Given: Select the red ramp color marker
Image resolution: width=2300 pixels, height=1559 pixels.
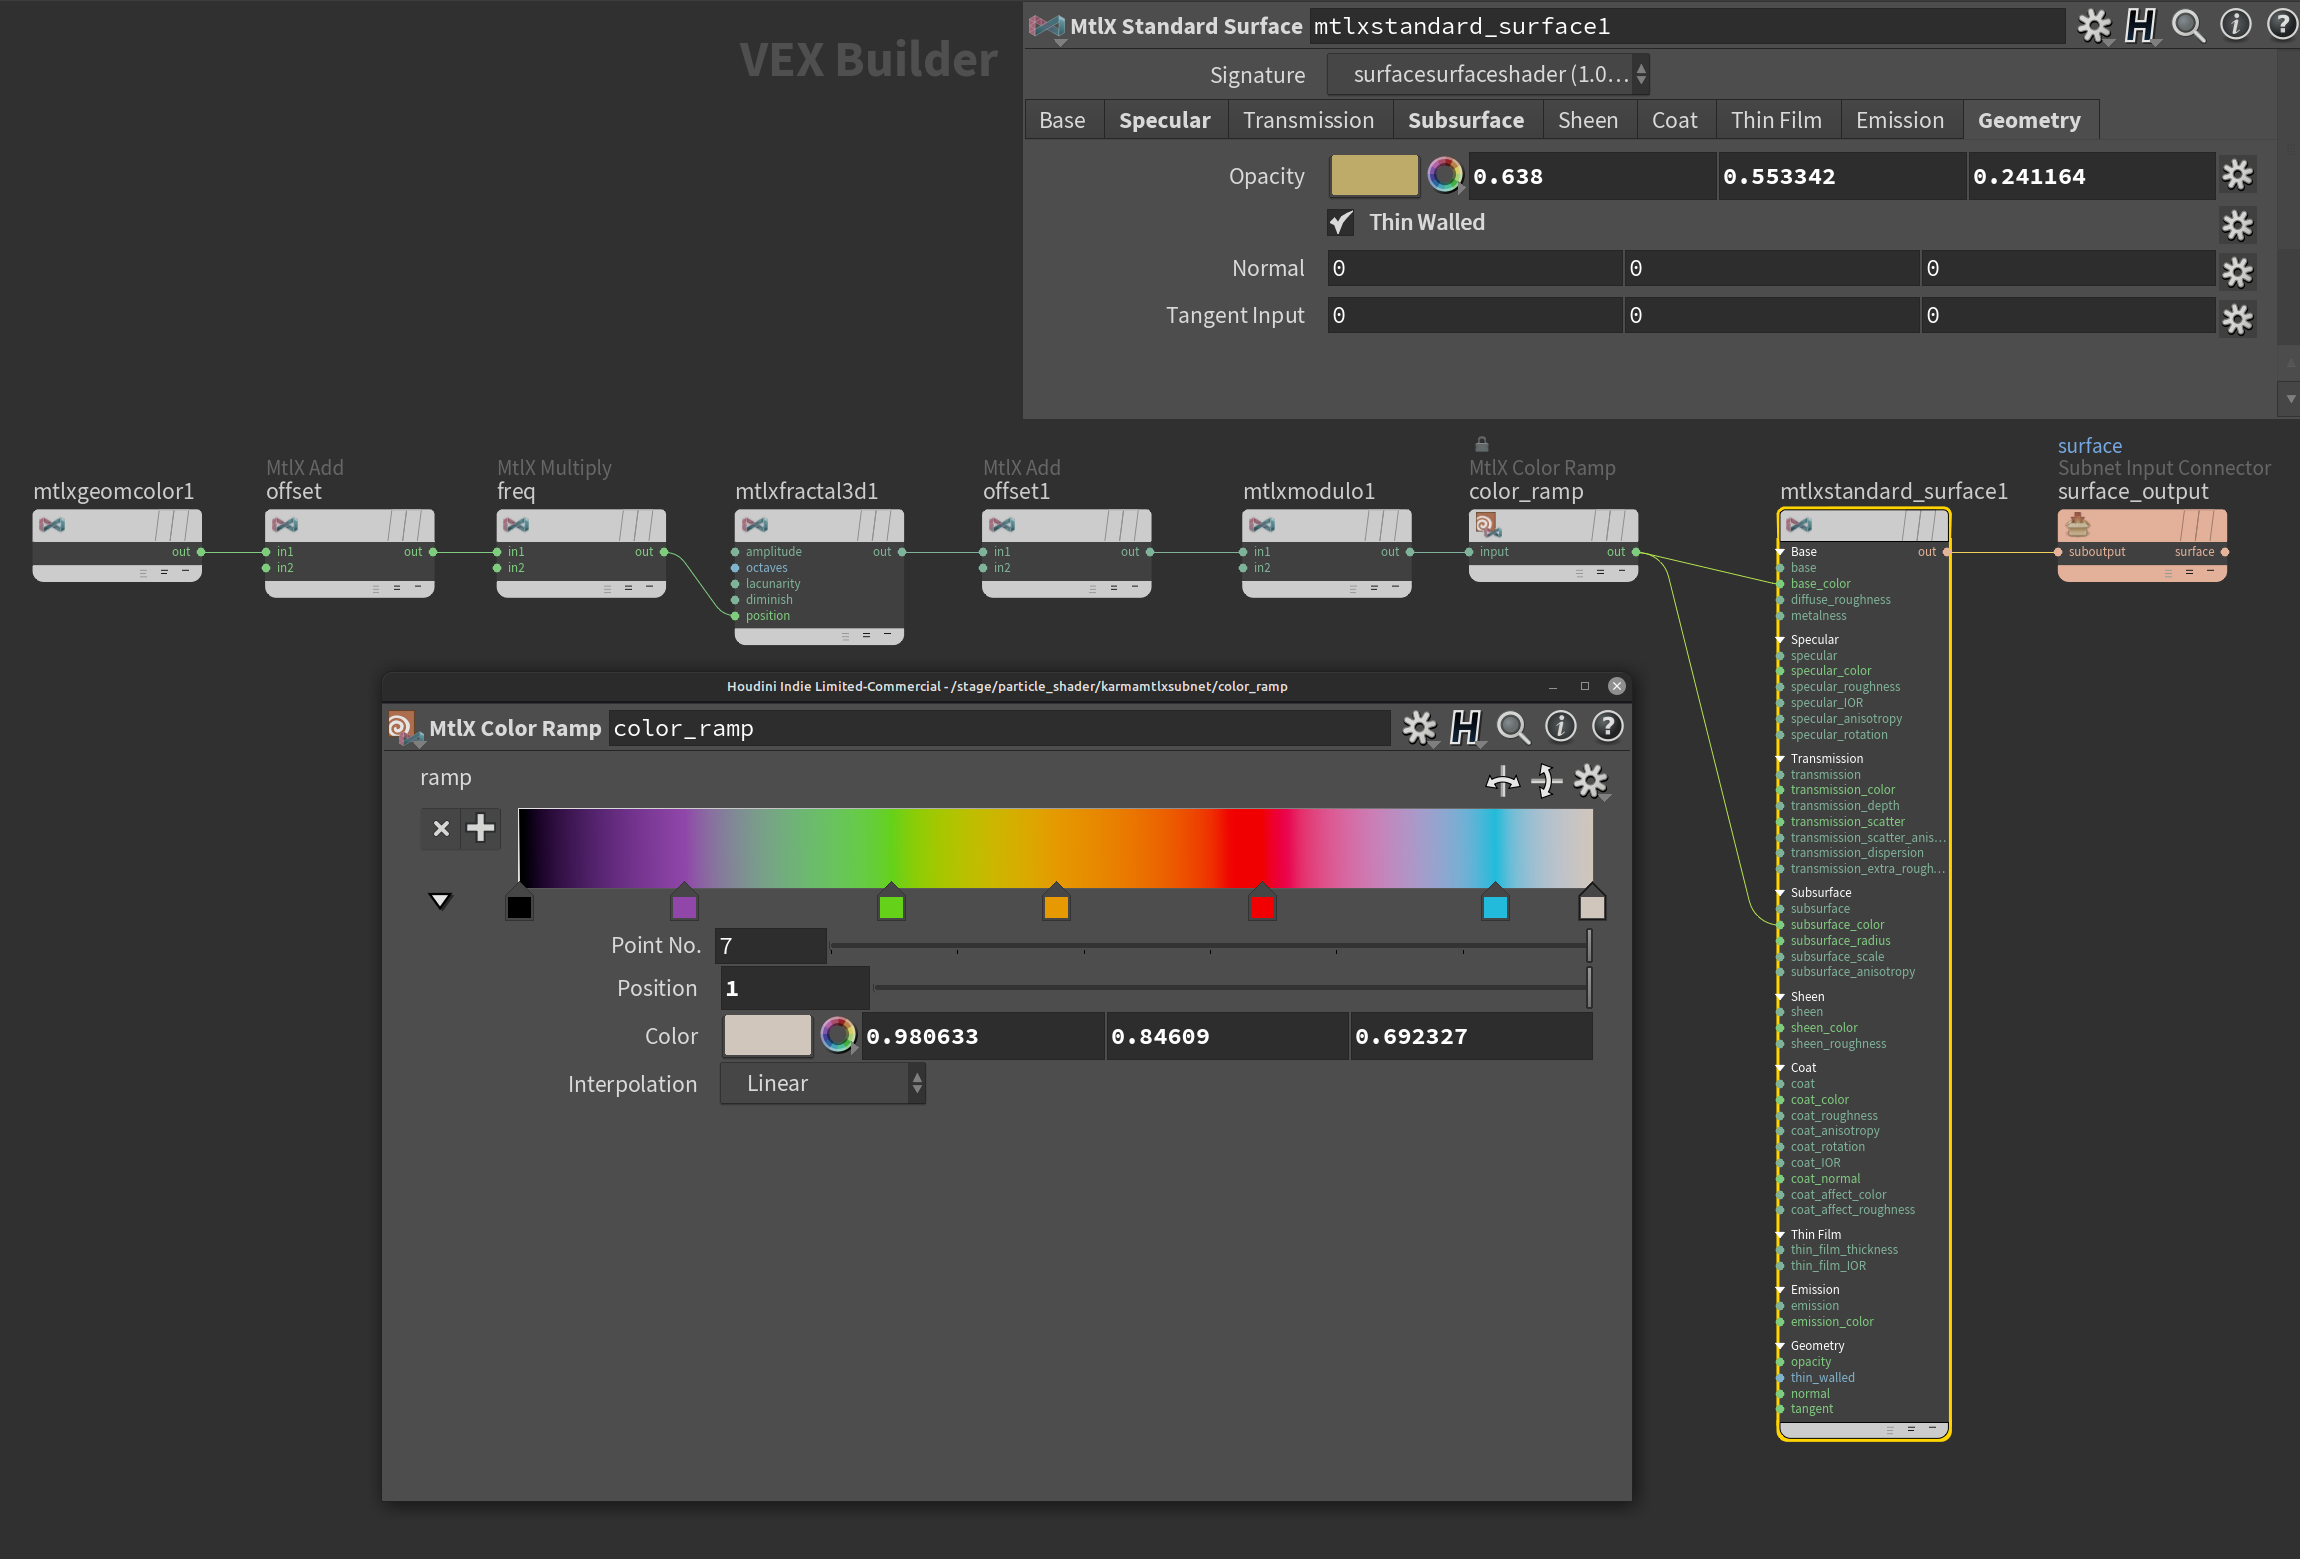Looking at the screenshot, I should click(1262, 906).
